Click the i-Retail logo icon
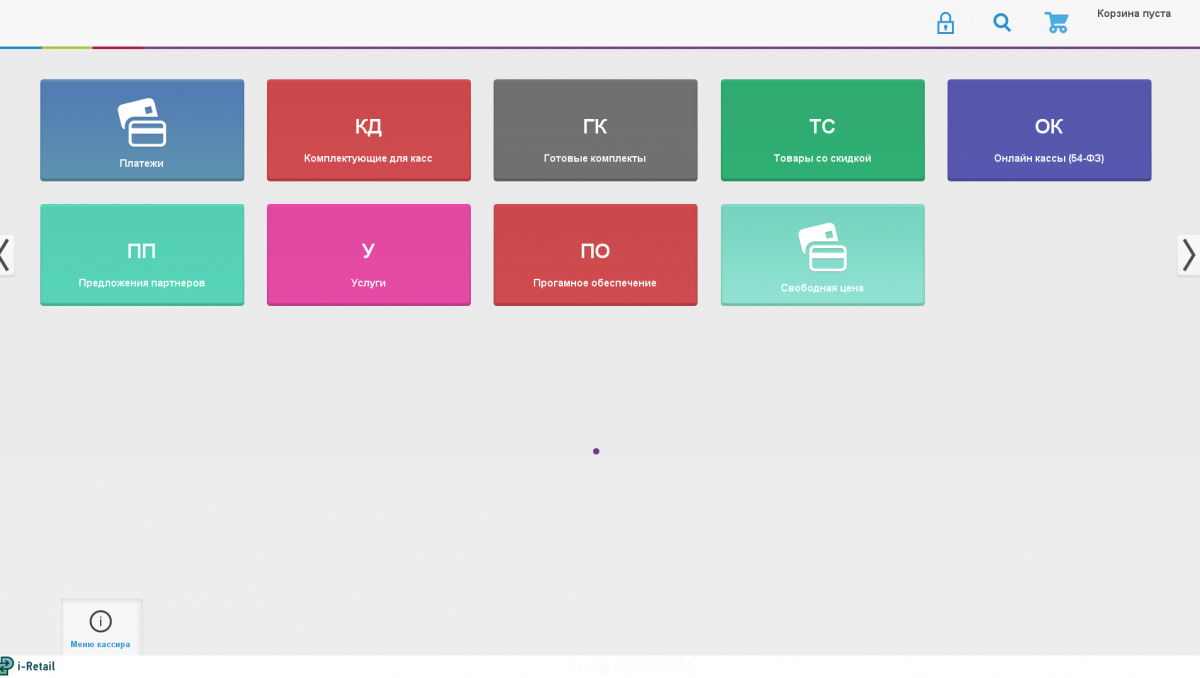 (7, 666)
